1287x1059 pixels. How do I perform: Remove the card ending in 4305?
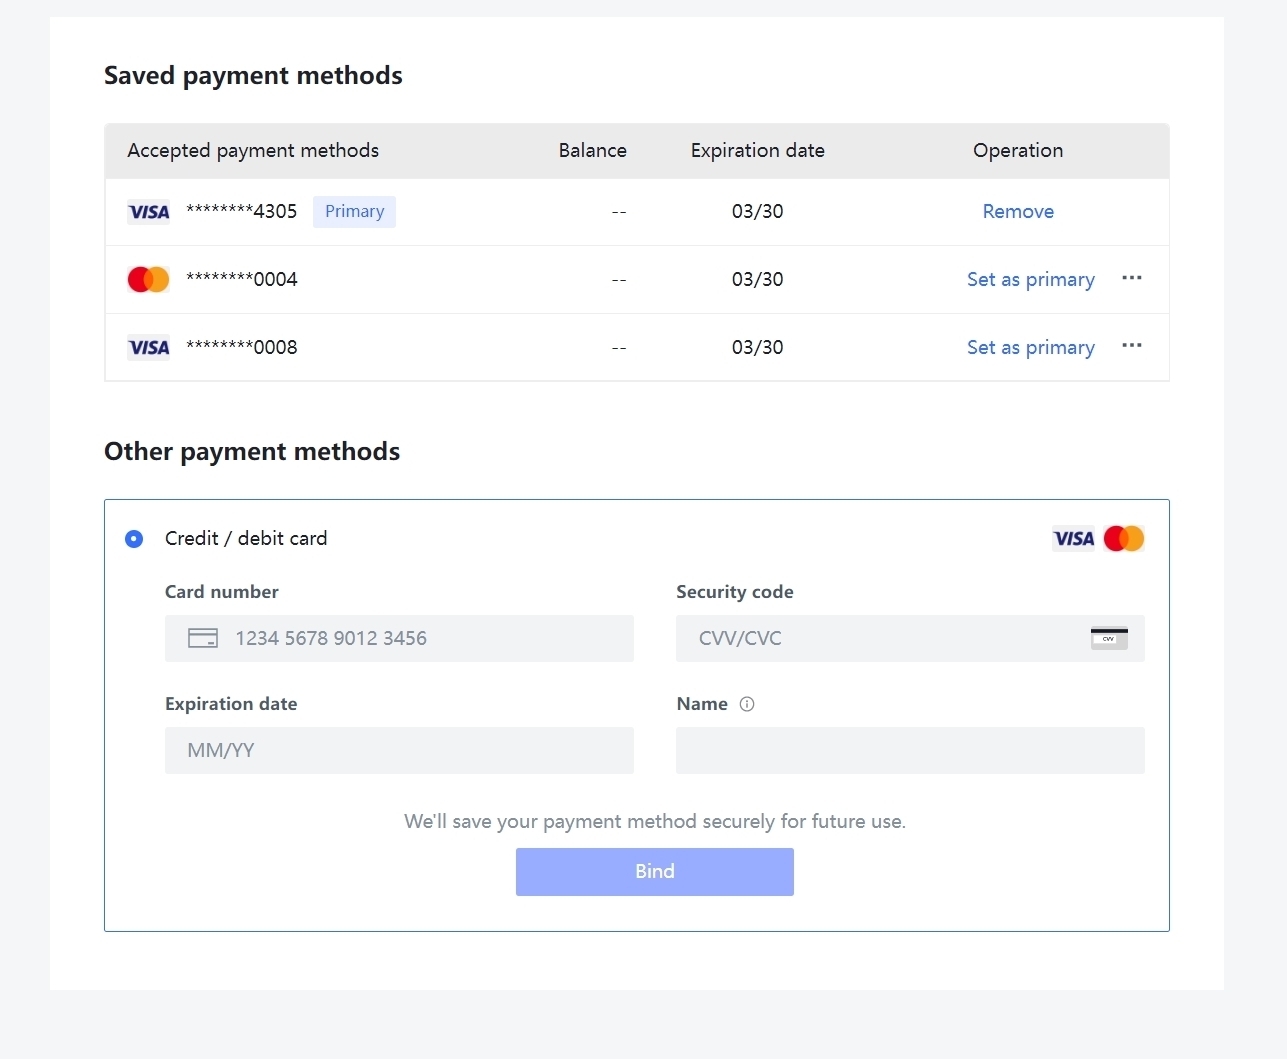[x=1018, y=211]
